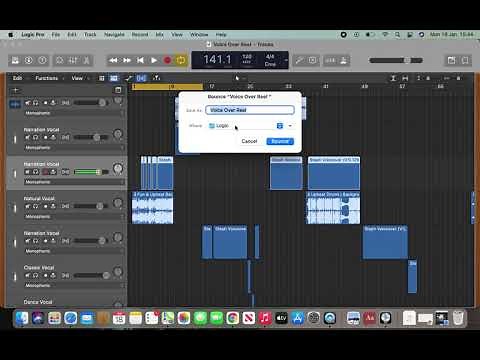Image resolution: width=480 pixels, height=360 pixels.
Task: Show the automation view toggle icon
Action: pos(129,78)
